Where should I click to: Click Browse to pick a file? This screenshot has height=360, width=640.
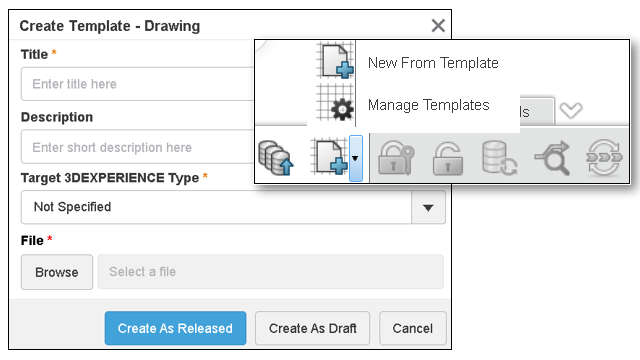click(x=57, y=272)
